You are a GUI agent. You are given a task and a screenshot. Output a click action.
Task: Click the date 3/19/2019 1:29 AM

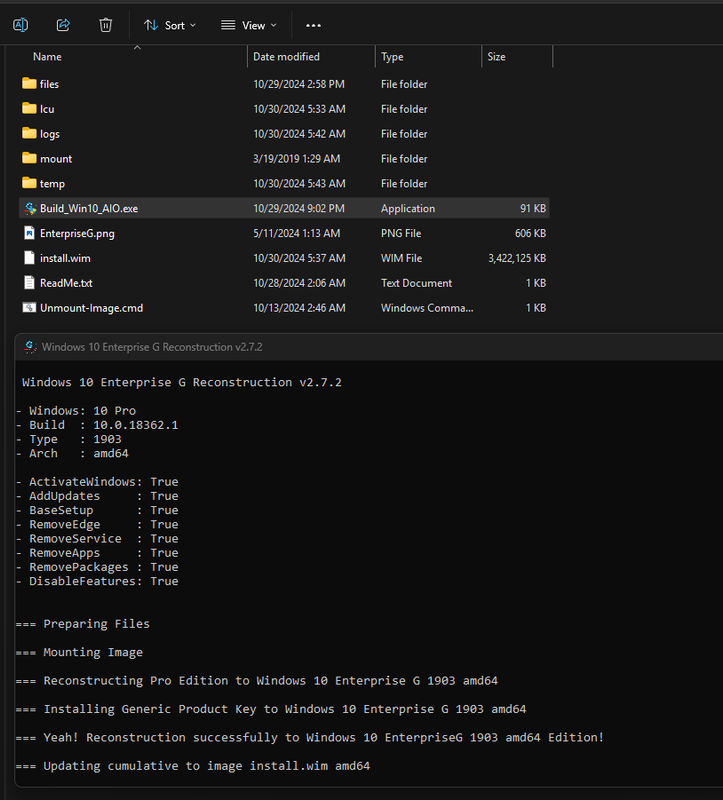point(296,159)
